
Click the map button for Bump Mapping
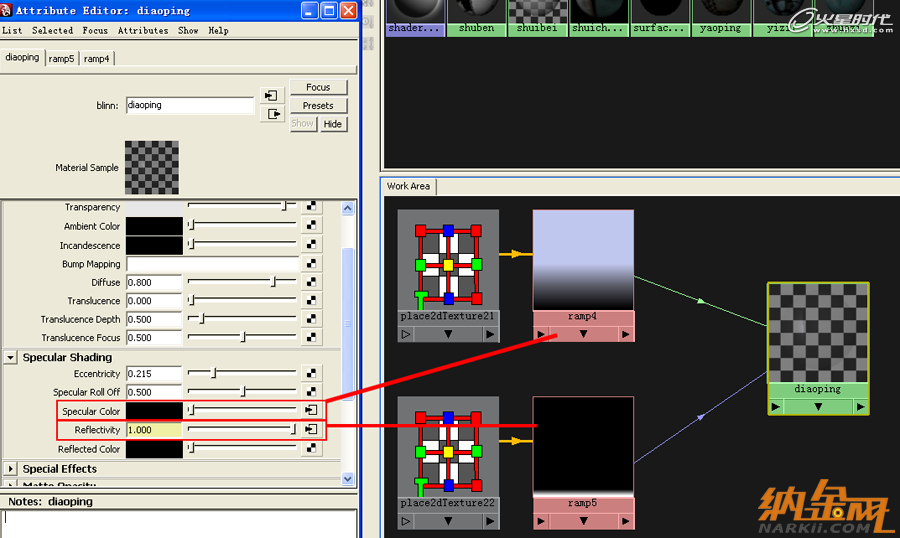click(311, 263)
